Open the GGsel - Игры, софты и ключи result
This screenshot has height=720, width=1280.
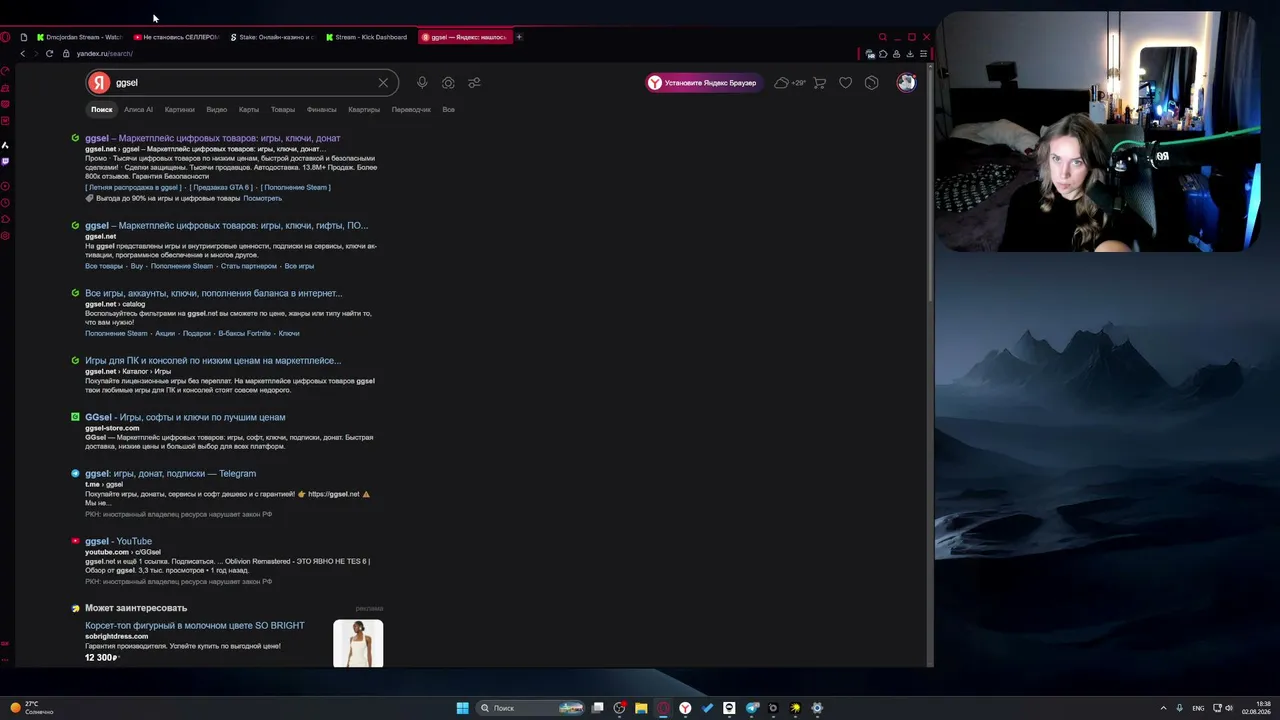[x=185, y=417]
